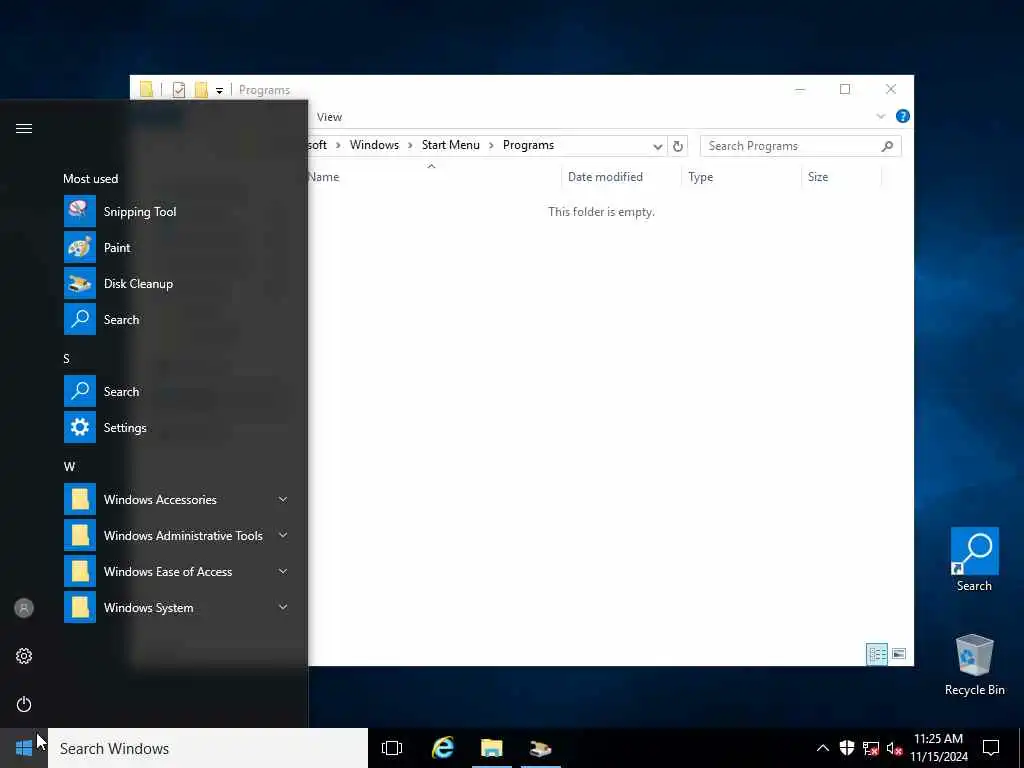Switch to Details view layout button

coord(876,654)
